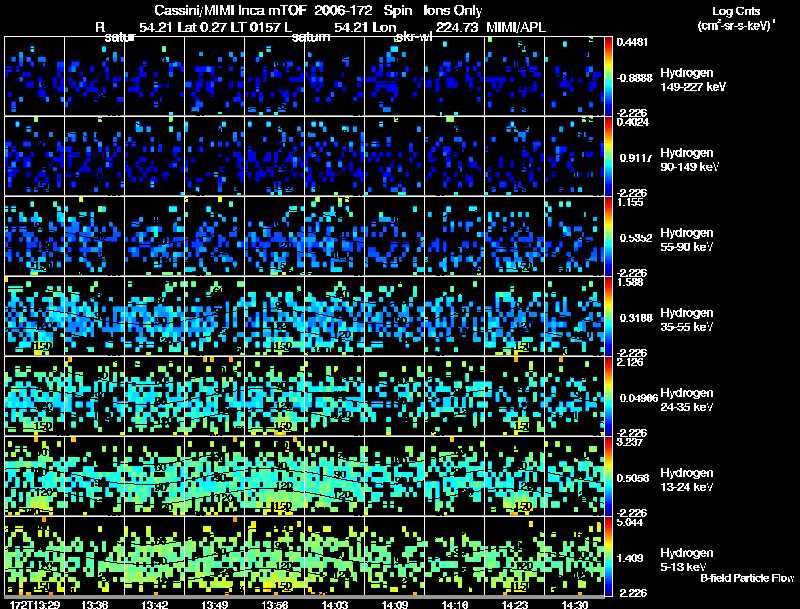This screenshot has width=800, height=609.
Task: Select the 'Hydrogen 149-227 keV' row label
Action: 692,80
